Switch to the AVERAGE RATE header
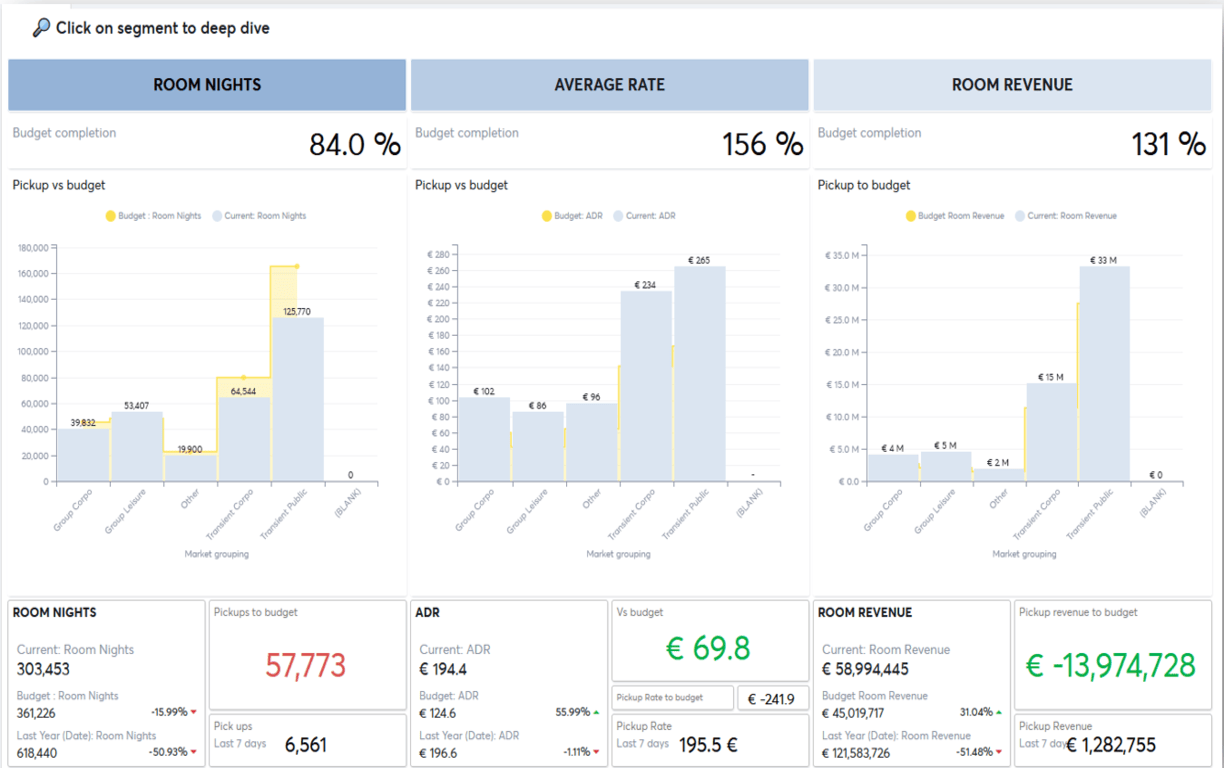The image size is (1224, 768). tap(609, 85)
